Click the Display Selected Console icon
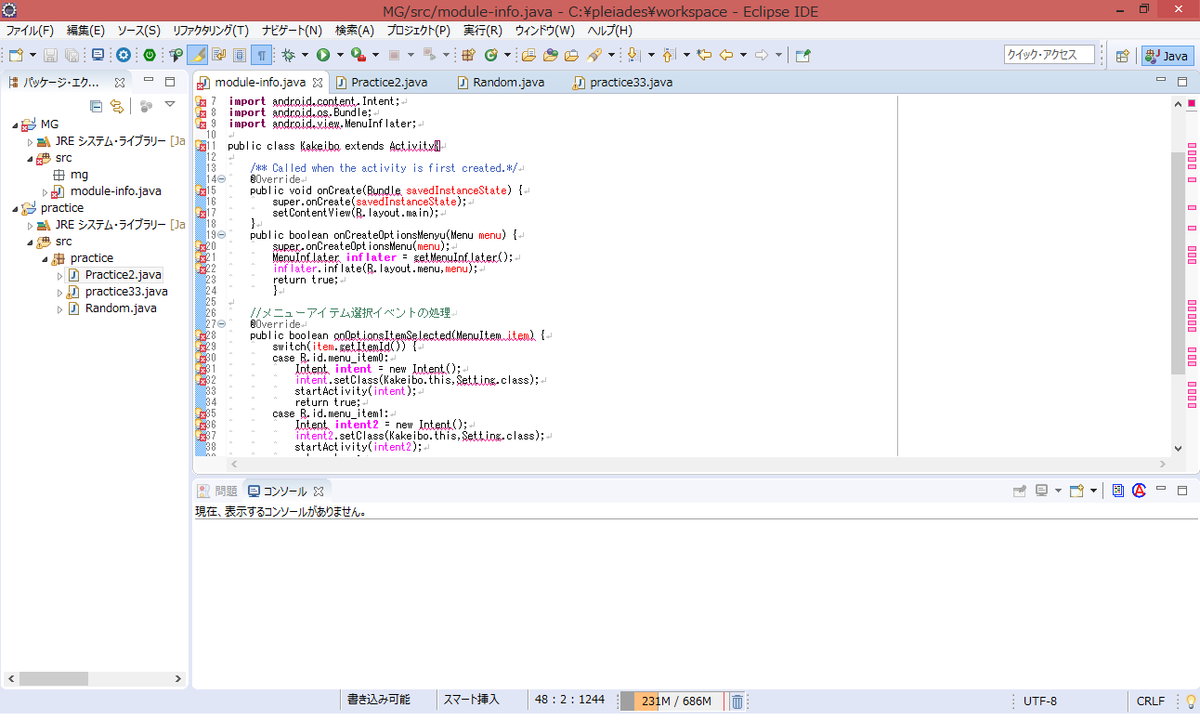The width and height of the screenshot is (1200, 721). click(1041, 491)
